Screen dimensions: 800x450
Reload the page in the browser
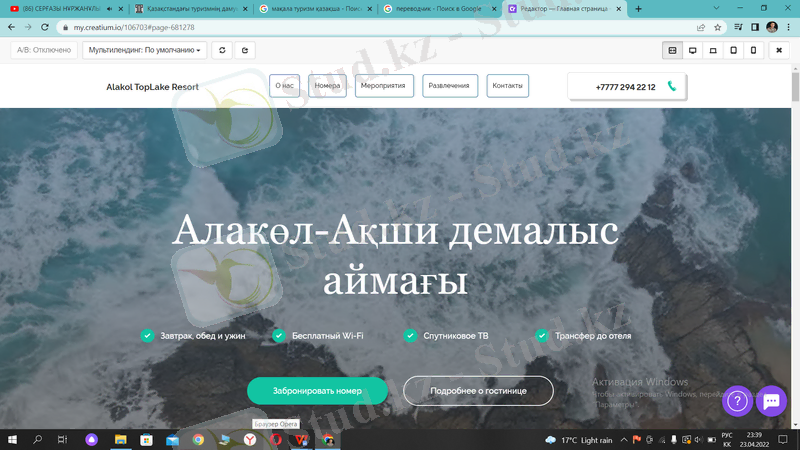pos(44,27)
